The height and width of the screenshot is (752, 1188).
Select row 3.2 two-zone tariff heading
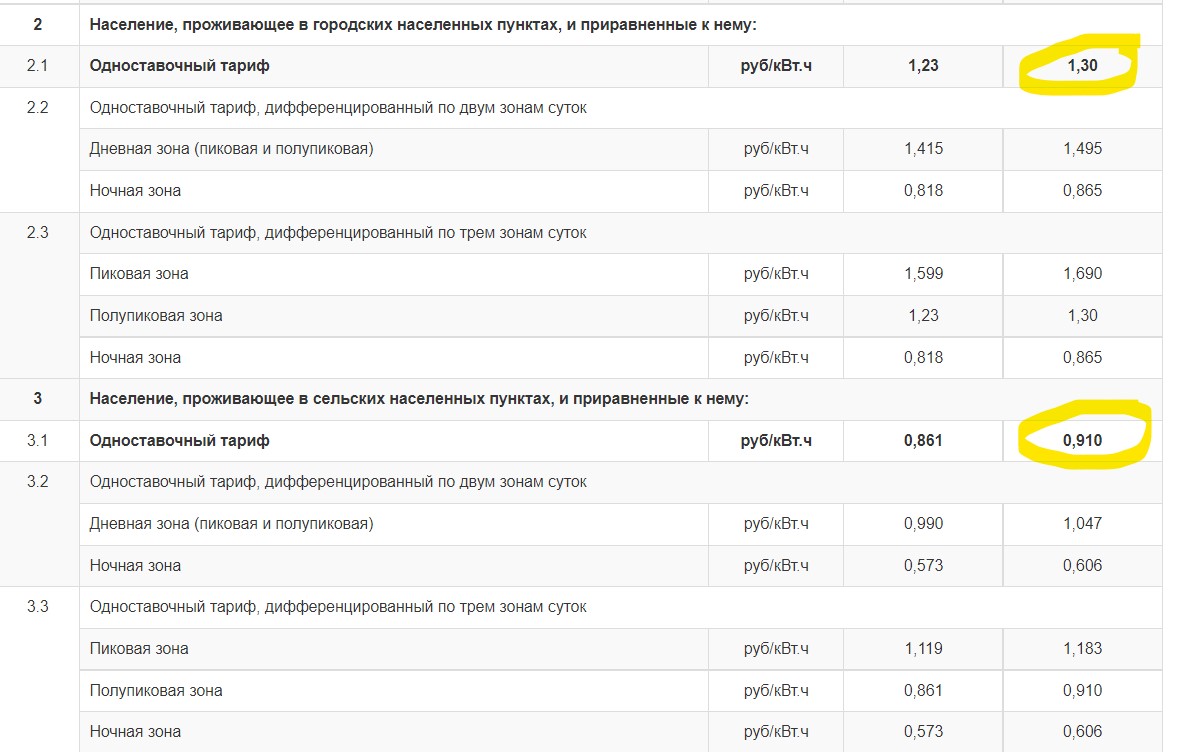pos(338,482)
